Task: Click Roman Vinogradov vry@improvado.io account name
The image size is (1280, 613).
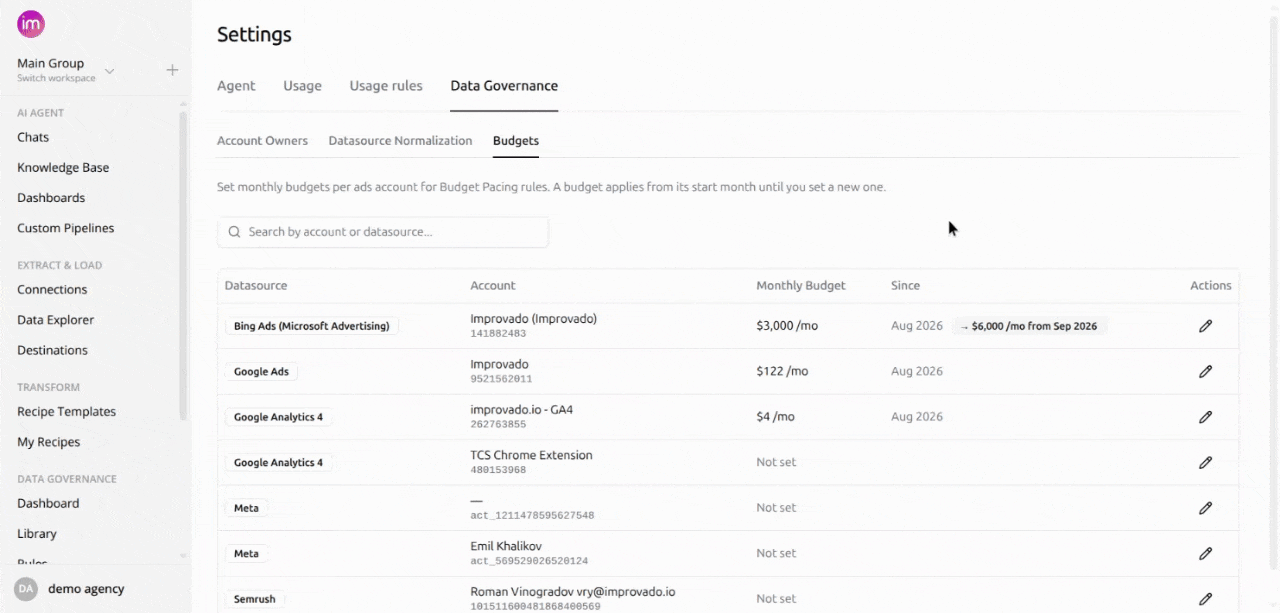Action: 573,592
